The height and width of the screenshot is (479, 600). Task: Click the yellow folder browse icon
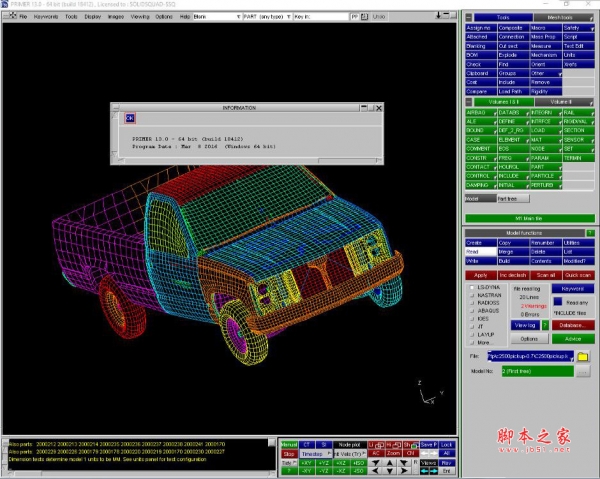pyautogui.click(x=583, y=356)
